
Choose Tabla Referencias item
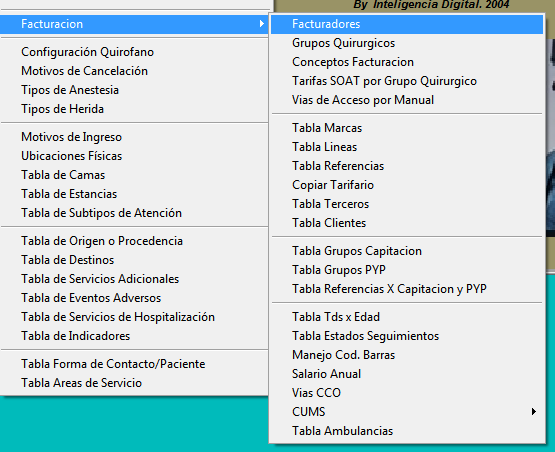pyautogui.click(x=407, y=166)
